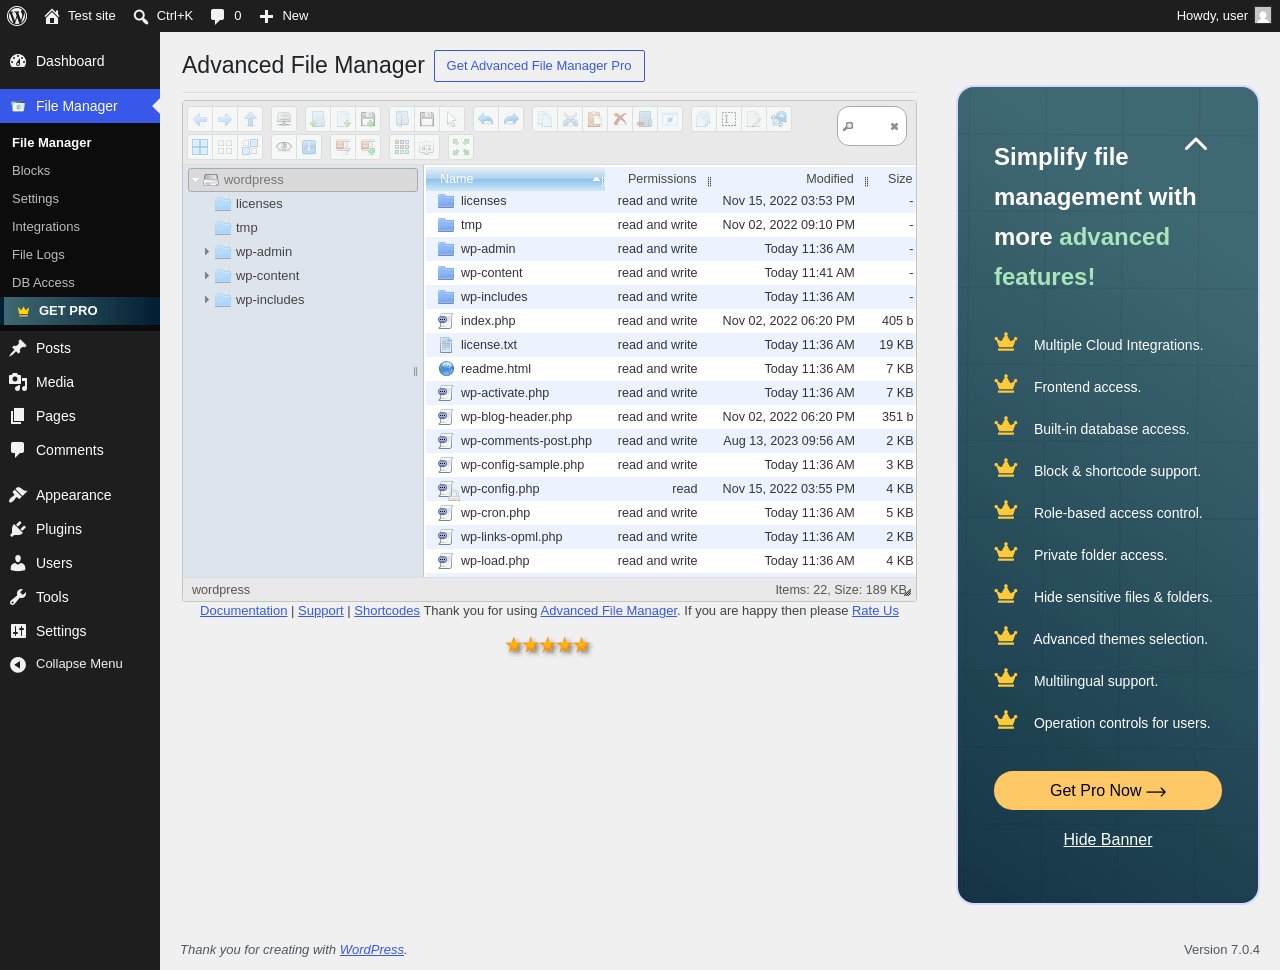The width and height of the screenshot is (1280, 970).
Task: Click the blue Get info icon
Action: tap(309, 147)
